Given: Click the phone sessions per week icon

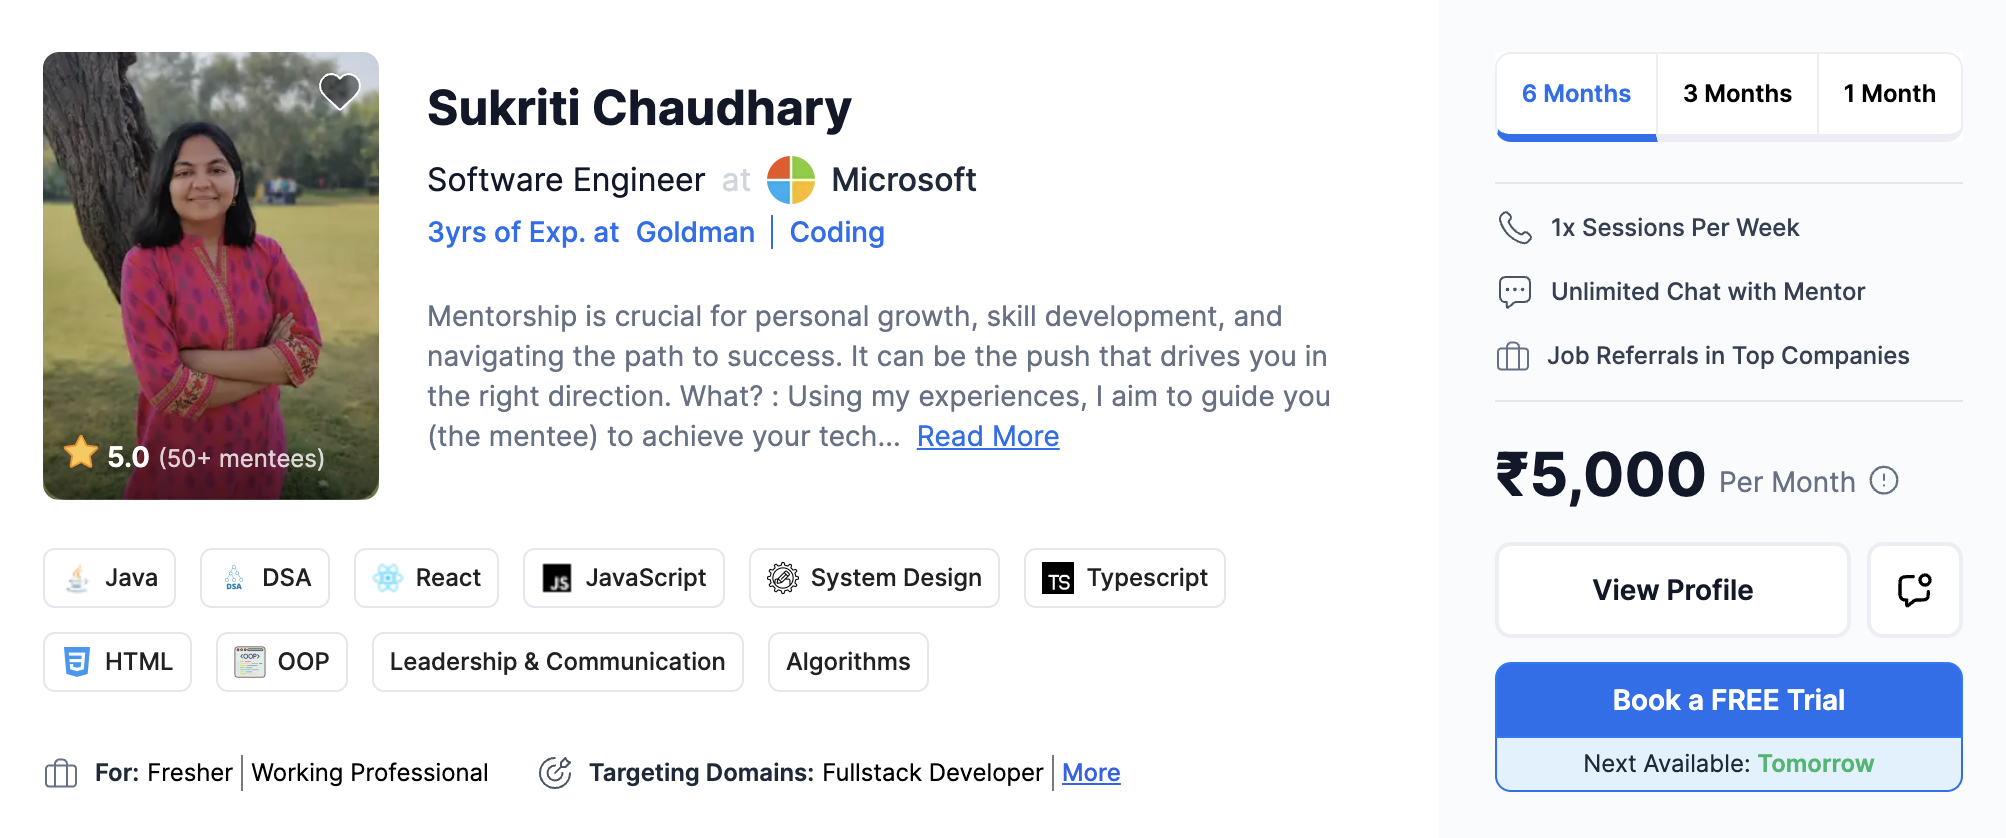Looking at the screenshot, I should pyautogui.click(x=1514, y=228).
